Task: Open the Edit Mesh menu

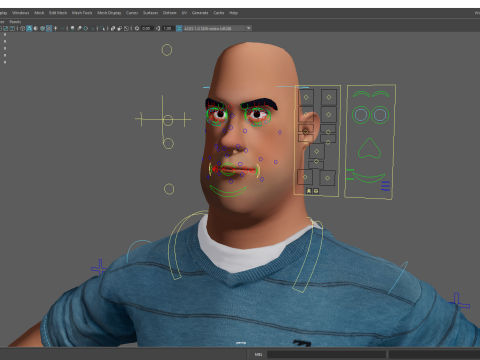Action: (58, 13)
